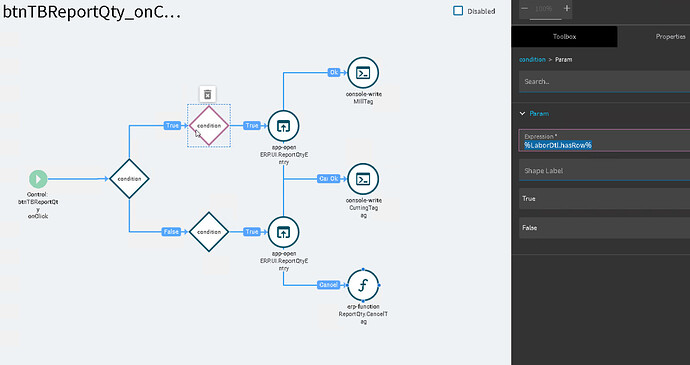Screen dimensions: 690x365
Task: Select the lower condition diamond on False branch
Action: pyautogui.click(x=209, y=232)
